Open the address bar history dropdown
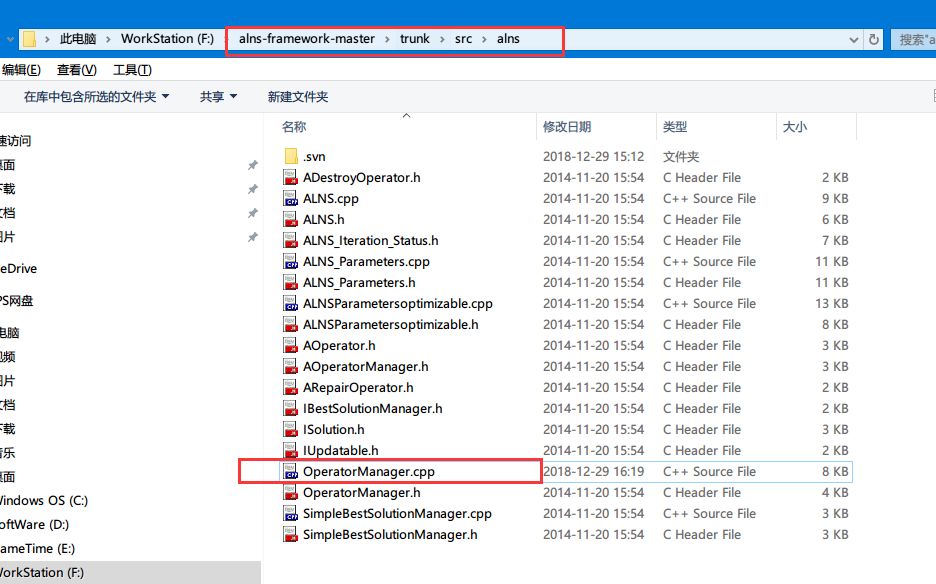Viewport: 936px width, 584px height. click(x=853, y=37)
